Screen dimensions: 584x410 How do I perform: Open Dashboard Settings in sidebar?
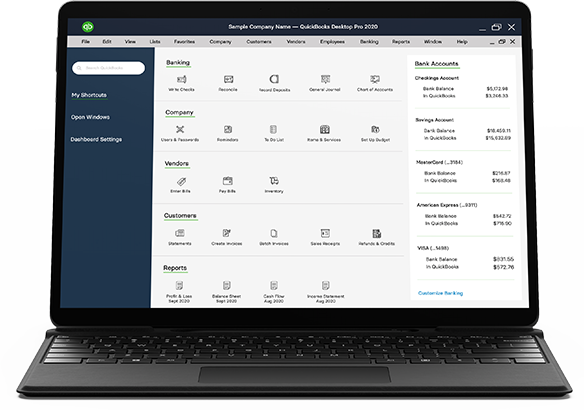(96, 139)
